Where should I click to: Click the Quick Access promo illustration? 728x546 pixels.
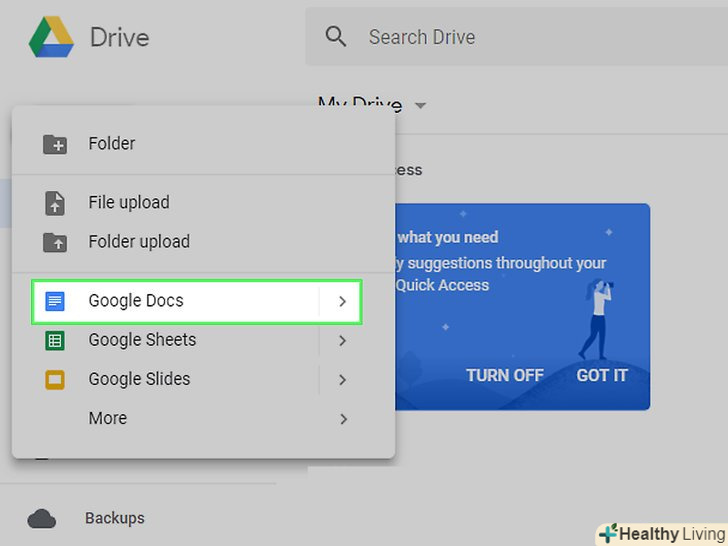point(598,319)
